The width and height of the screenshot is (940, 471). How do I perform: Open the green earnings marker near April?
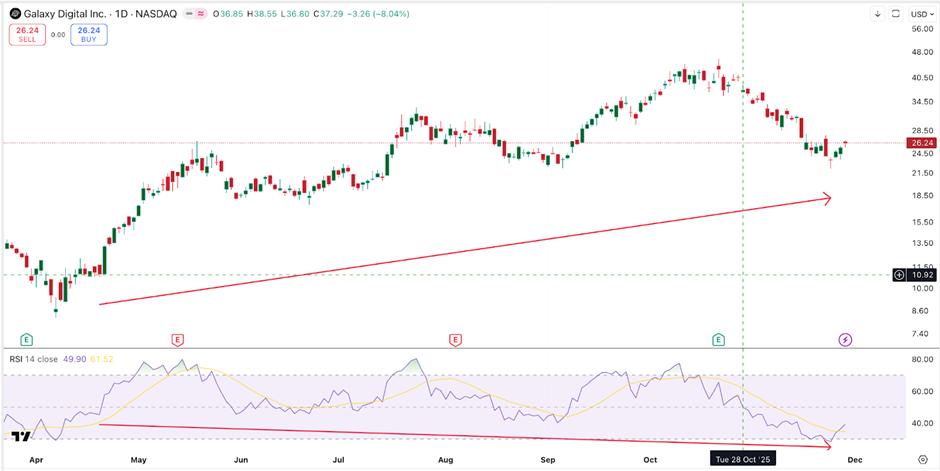26,340
